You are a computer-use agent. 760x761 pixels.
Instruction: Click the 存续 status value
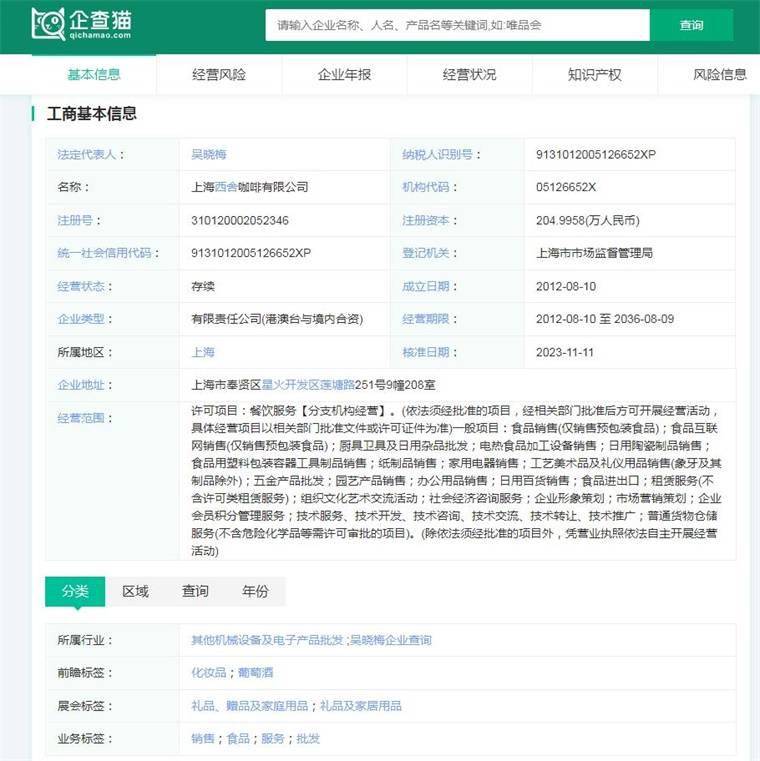(x=203, y=286)
